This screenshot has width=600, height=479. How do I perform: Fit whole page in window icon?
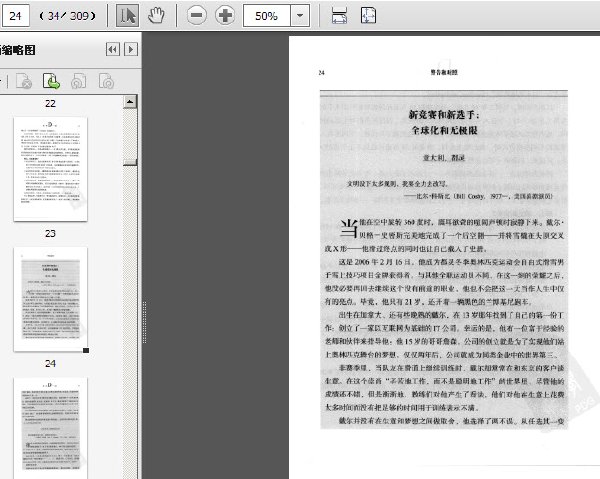(x=368, y=16)
